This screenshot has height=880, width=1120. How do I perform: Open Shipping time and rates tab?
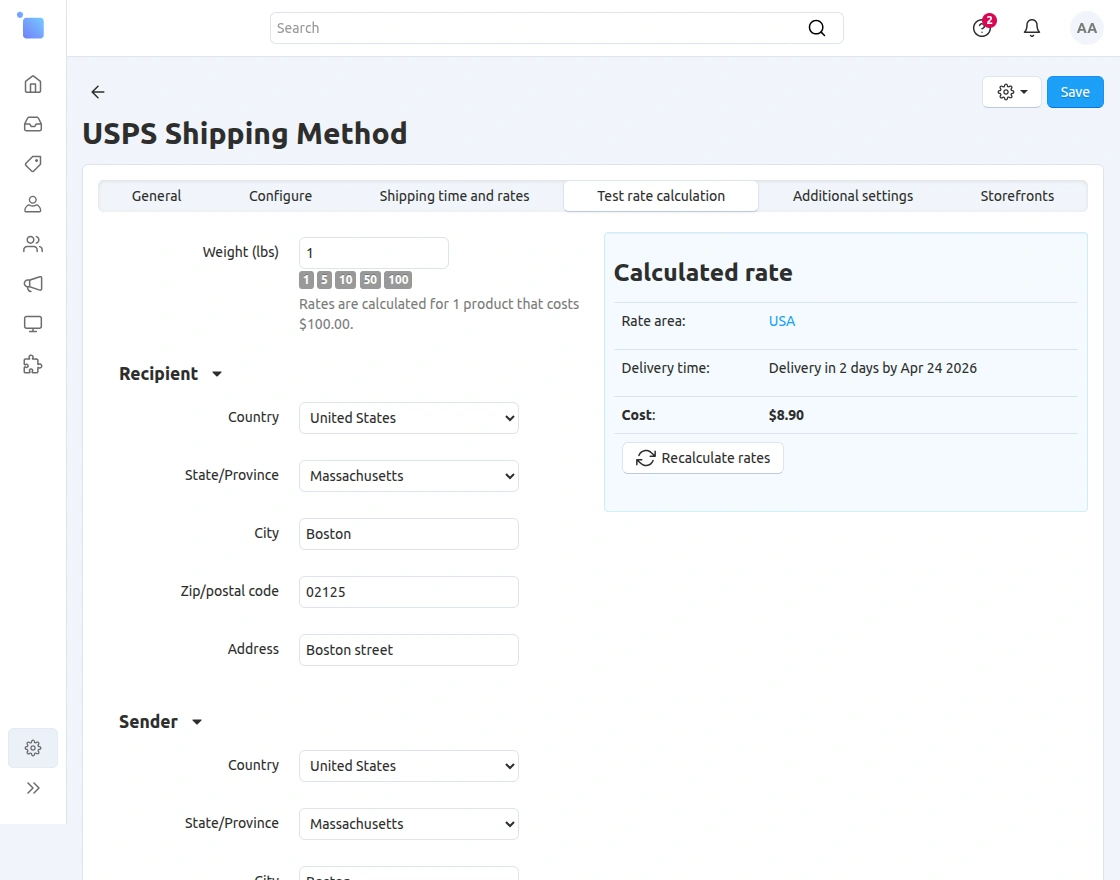click(454, 196)
